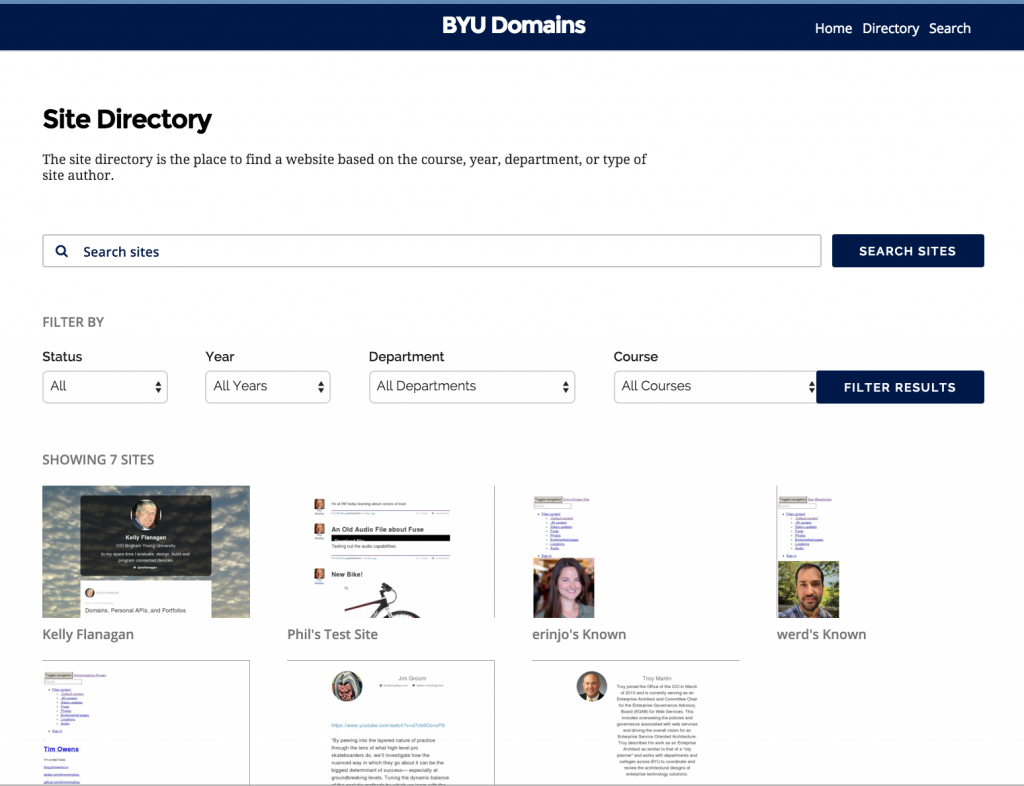Open werd's Known site thumbnail
Screen dimensions: 1024x786
(x=880, y=552)
